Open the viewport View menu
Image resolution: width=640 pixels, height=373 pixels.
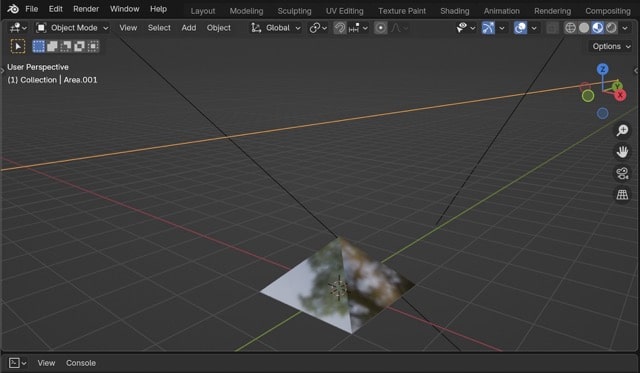[128, 28]
